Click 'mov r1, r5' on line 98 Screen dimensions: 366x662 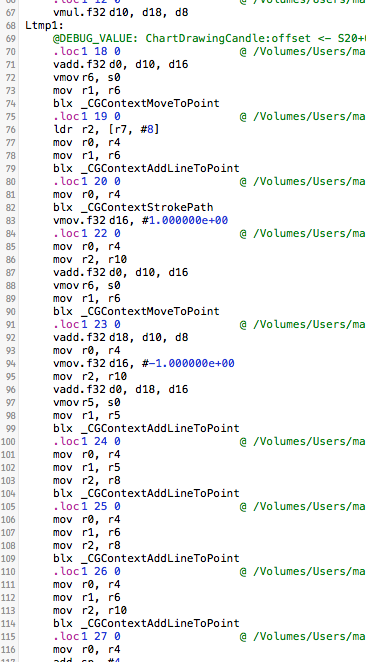[87, 416]
